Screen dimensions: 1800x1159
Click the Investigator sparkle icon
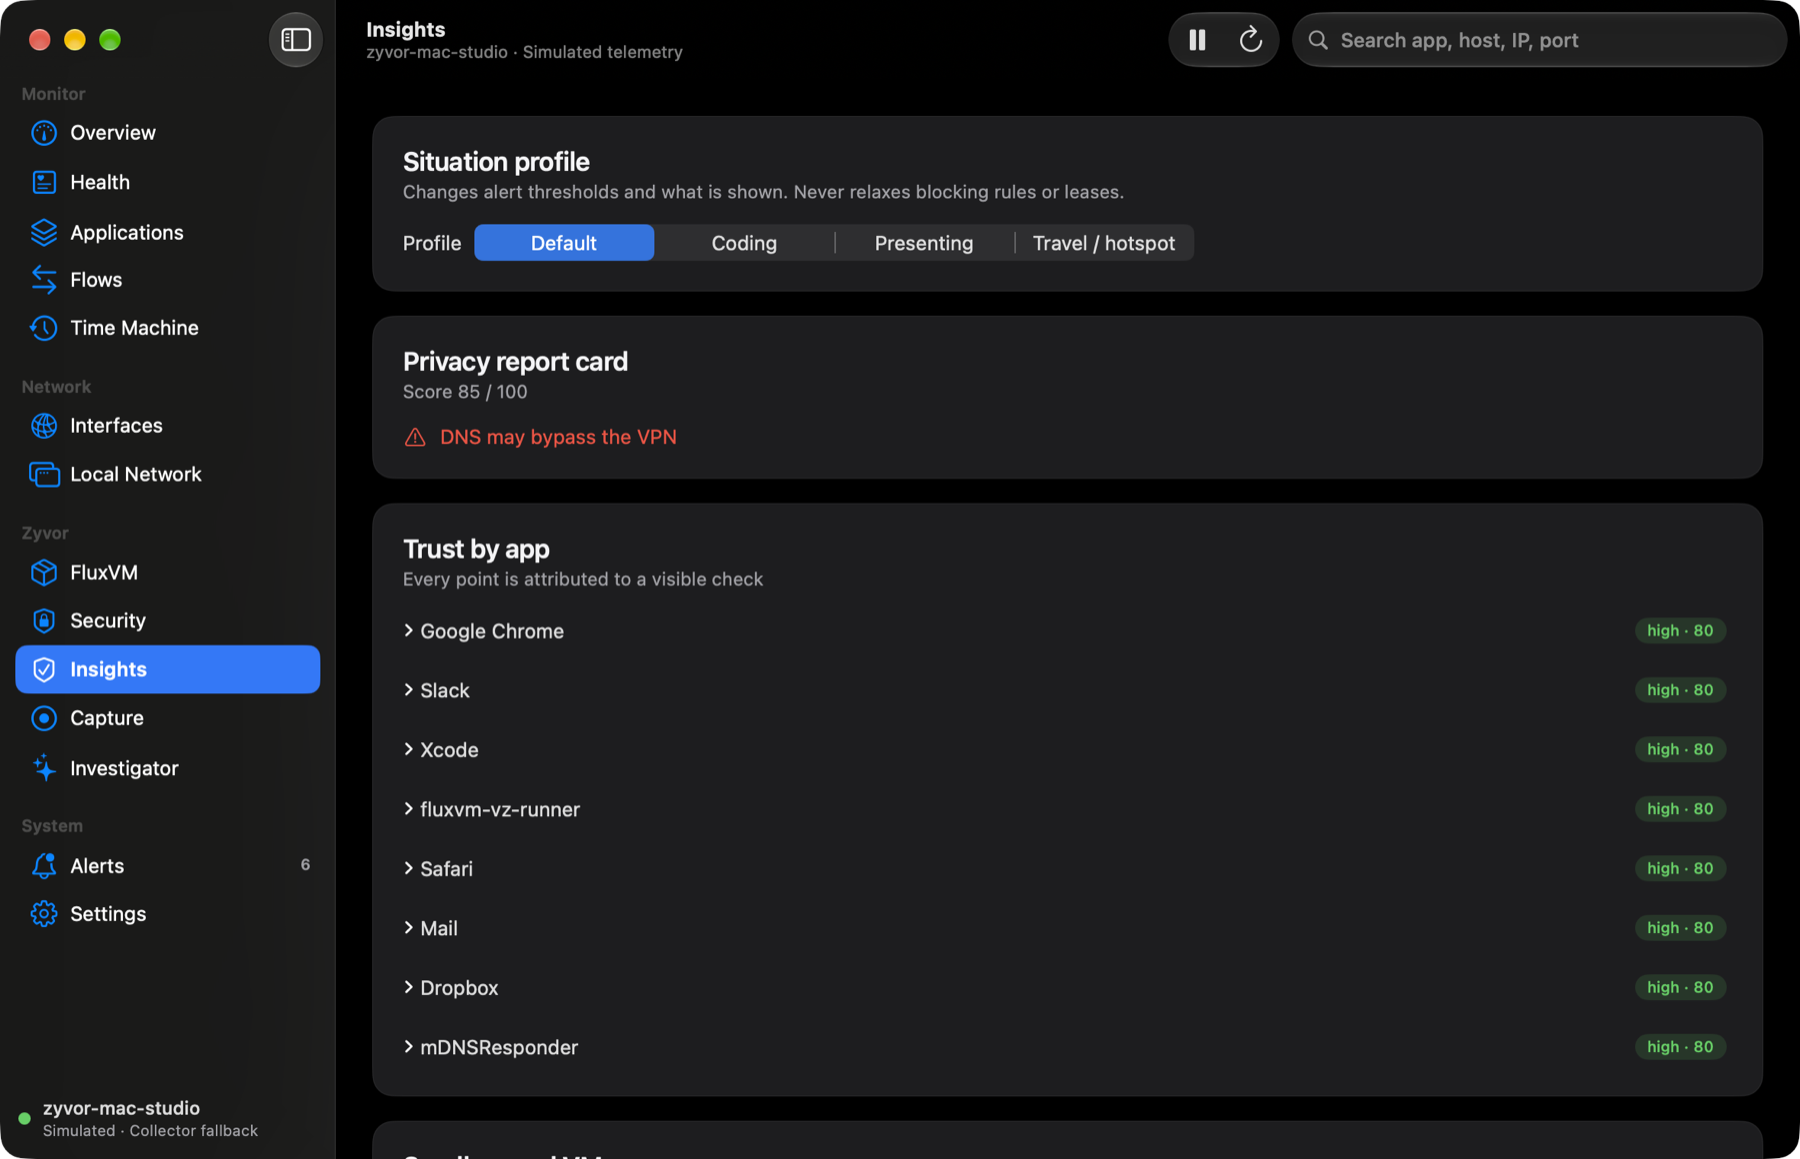click(x=44, y=768)
